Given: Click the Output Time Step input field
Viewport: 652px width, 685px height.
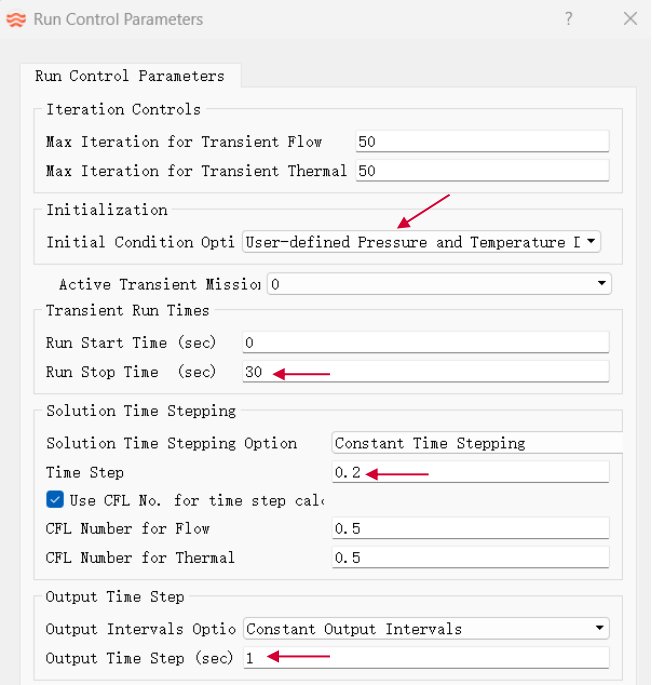Looking at the screenshot, I should 425,658.
